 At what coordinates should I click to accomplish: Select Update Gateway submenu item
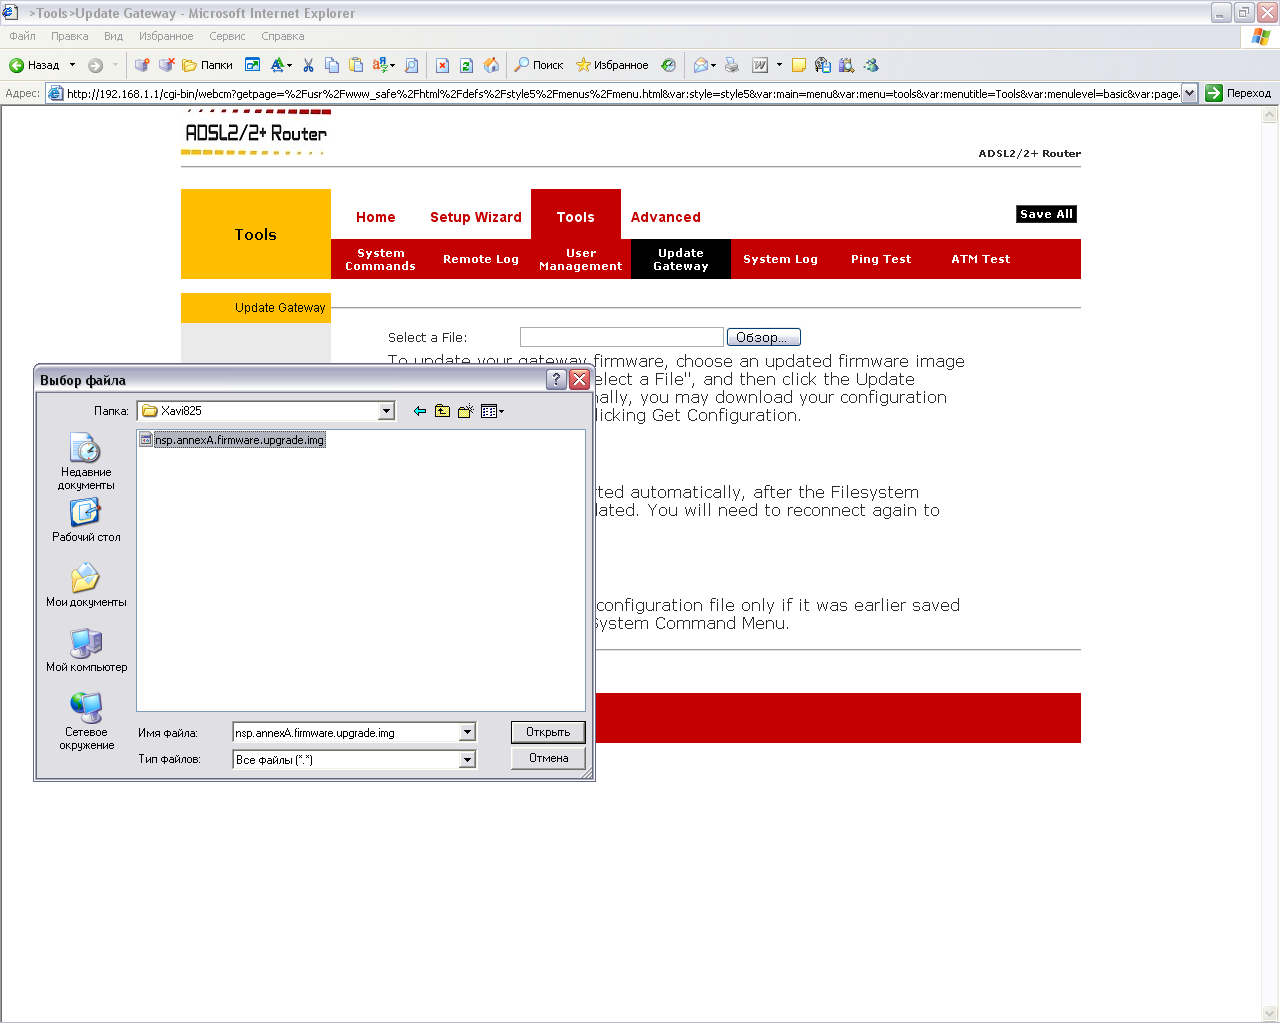point(681,259)
